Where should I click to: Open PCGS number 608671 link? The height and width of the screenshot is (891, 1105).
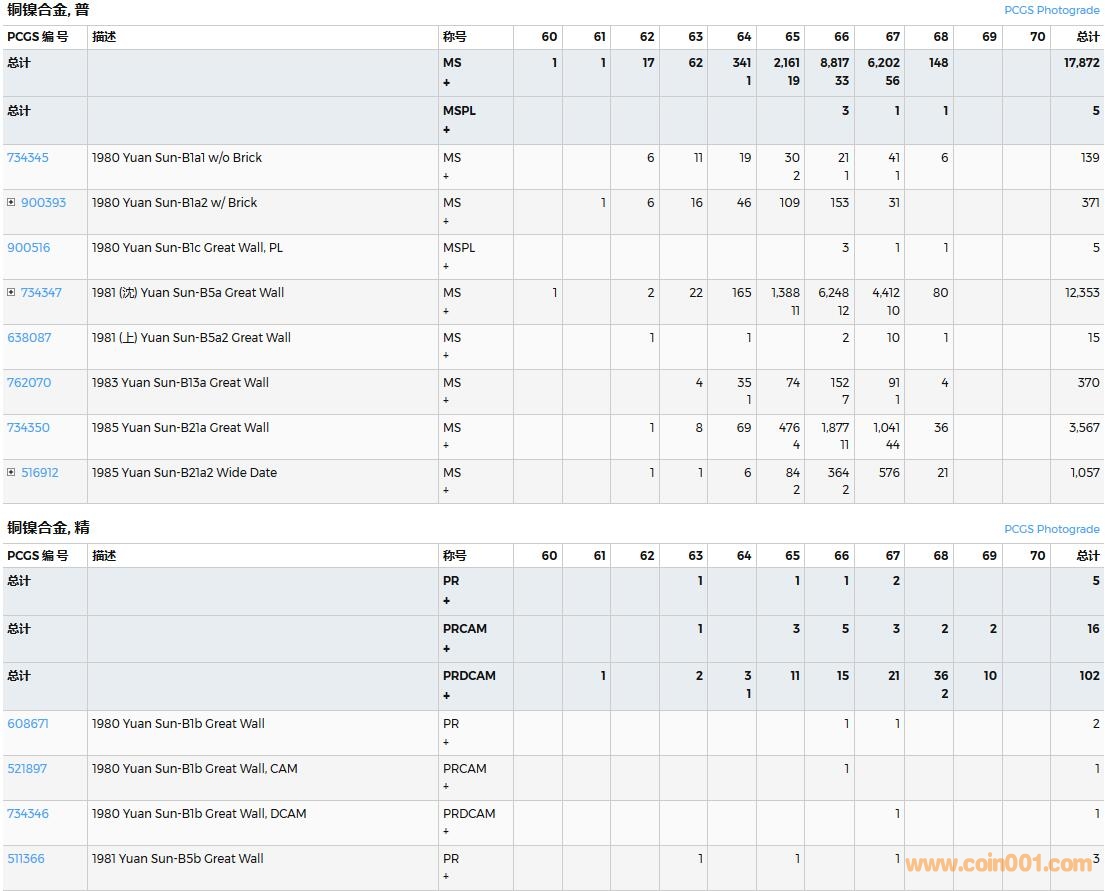coord(28,723)
